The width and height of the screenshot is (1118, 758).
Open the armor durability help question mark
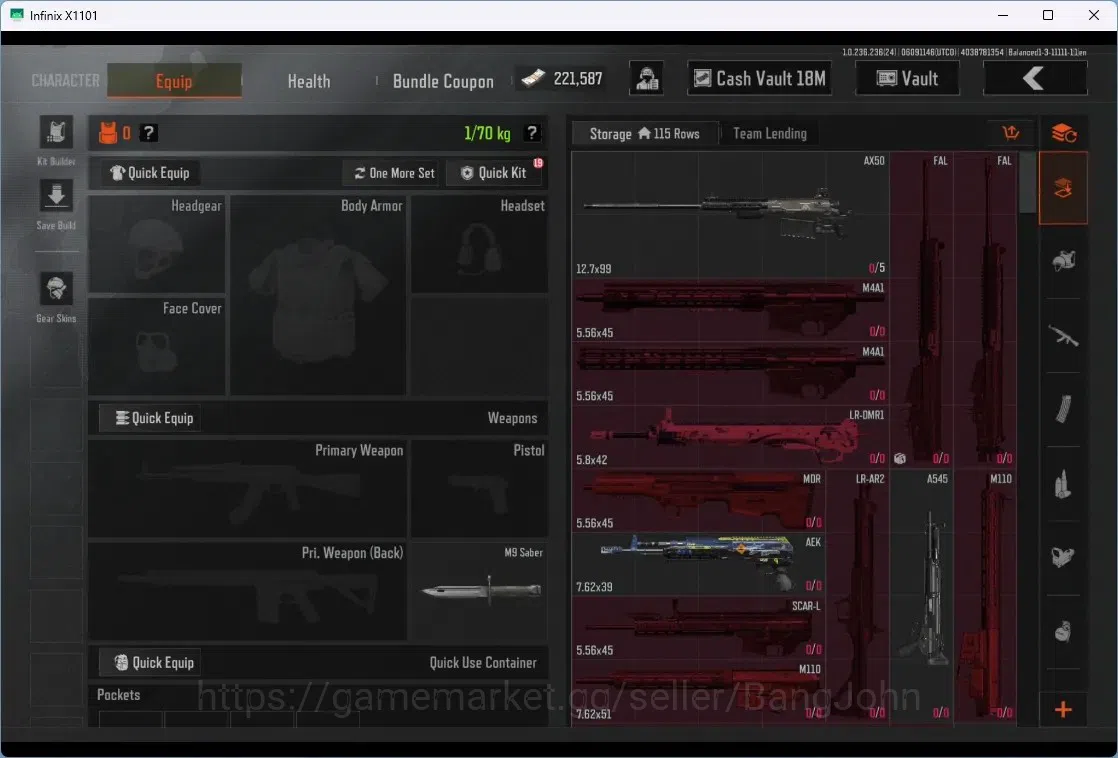tap(148, 133)
